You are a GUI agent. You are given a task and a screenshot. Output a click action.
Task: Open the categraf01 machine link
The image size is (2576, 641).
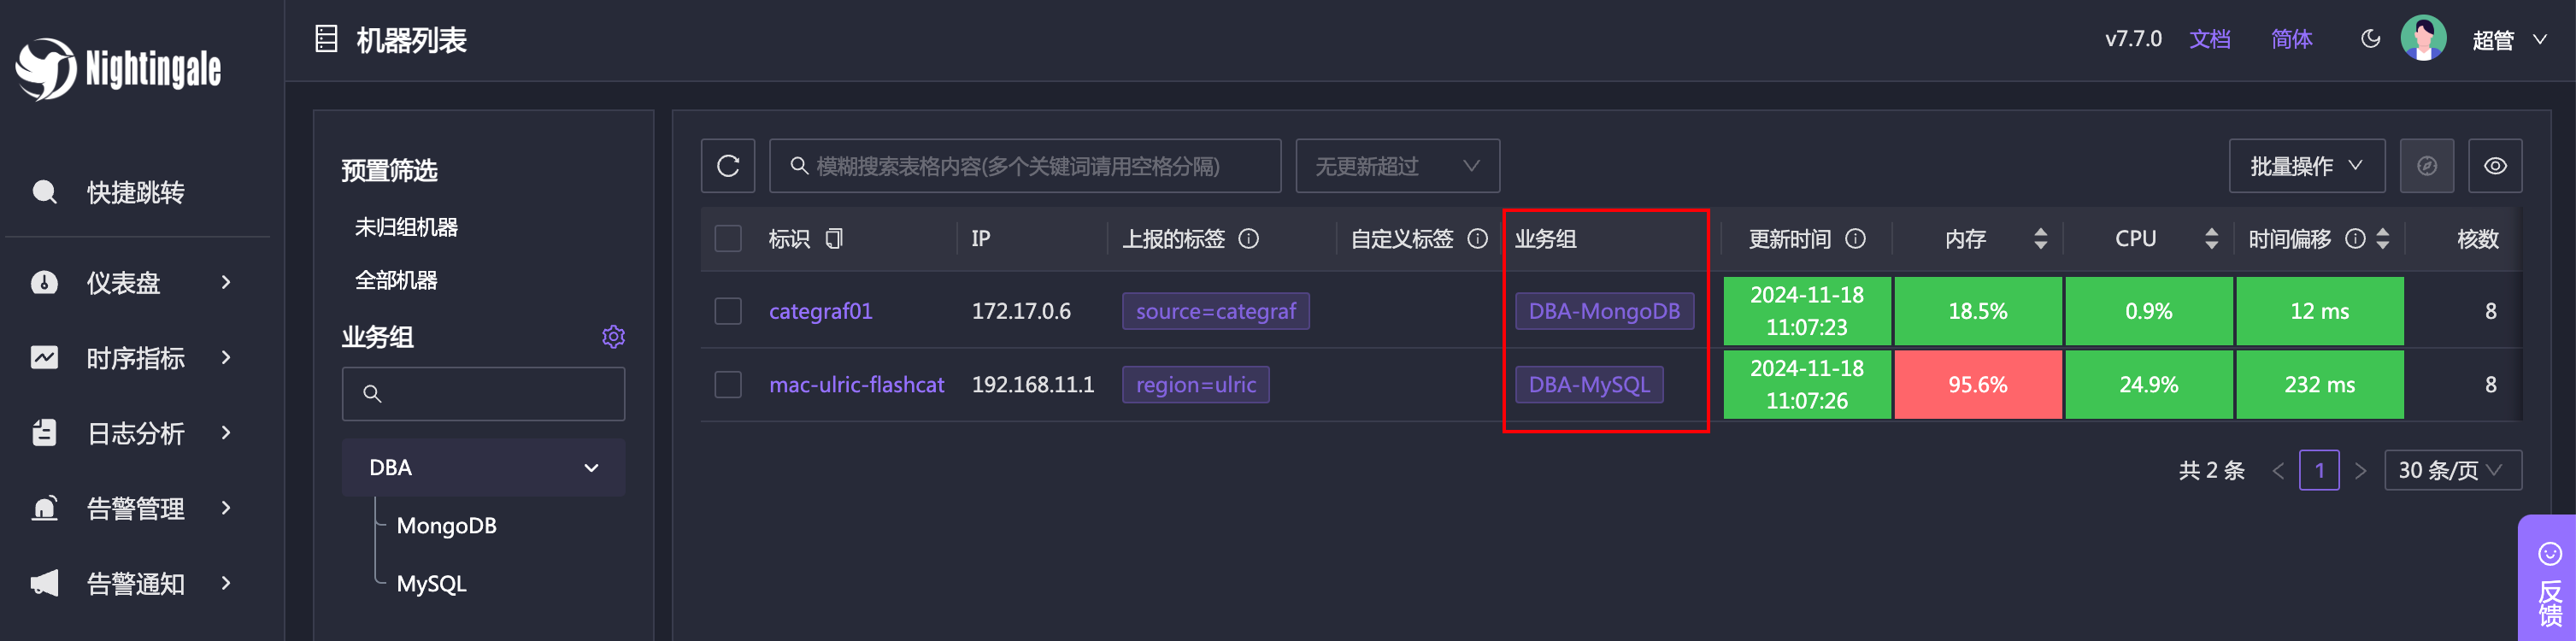point(820,311)
